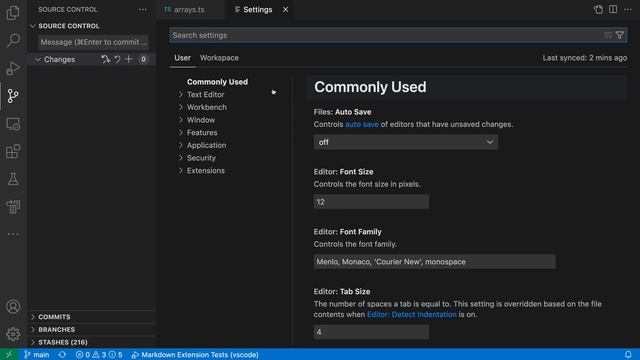640x360 pixels.
Task: Open Source Control views and more actions
Action: click(x=142, y=9)
